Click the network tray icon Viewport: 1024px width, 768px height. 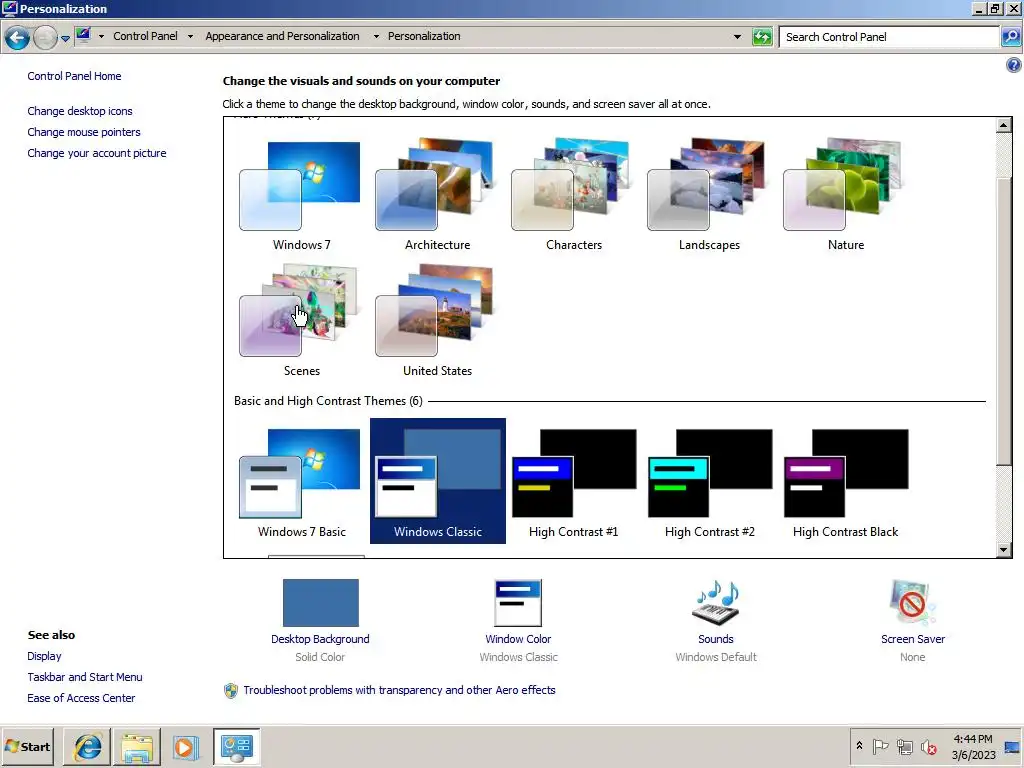click(904, 746)
